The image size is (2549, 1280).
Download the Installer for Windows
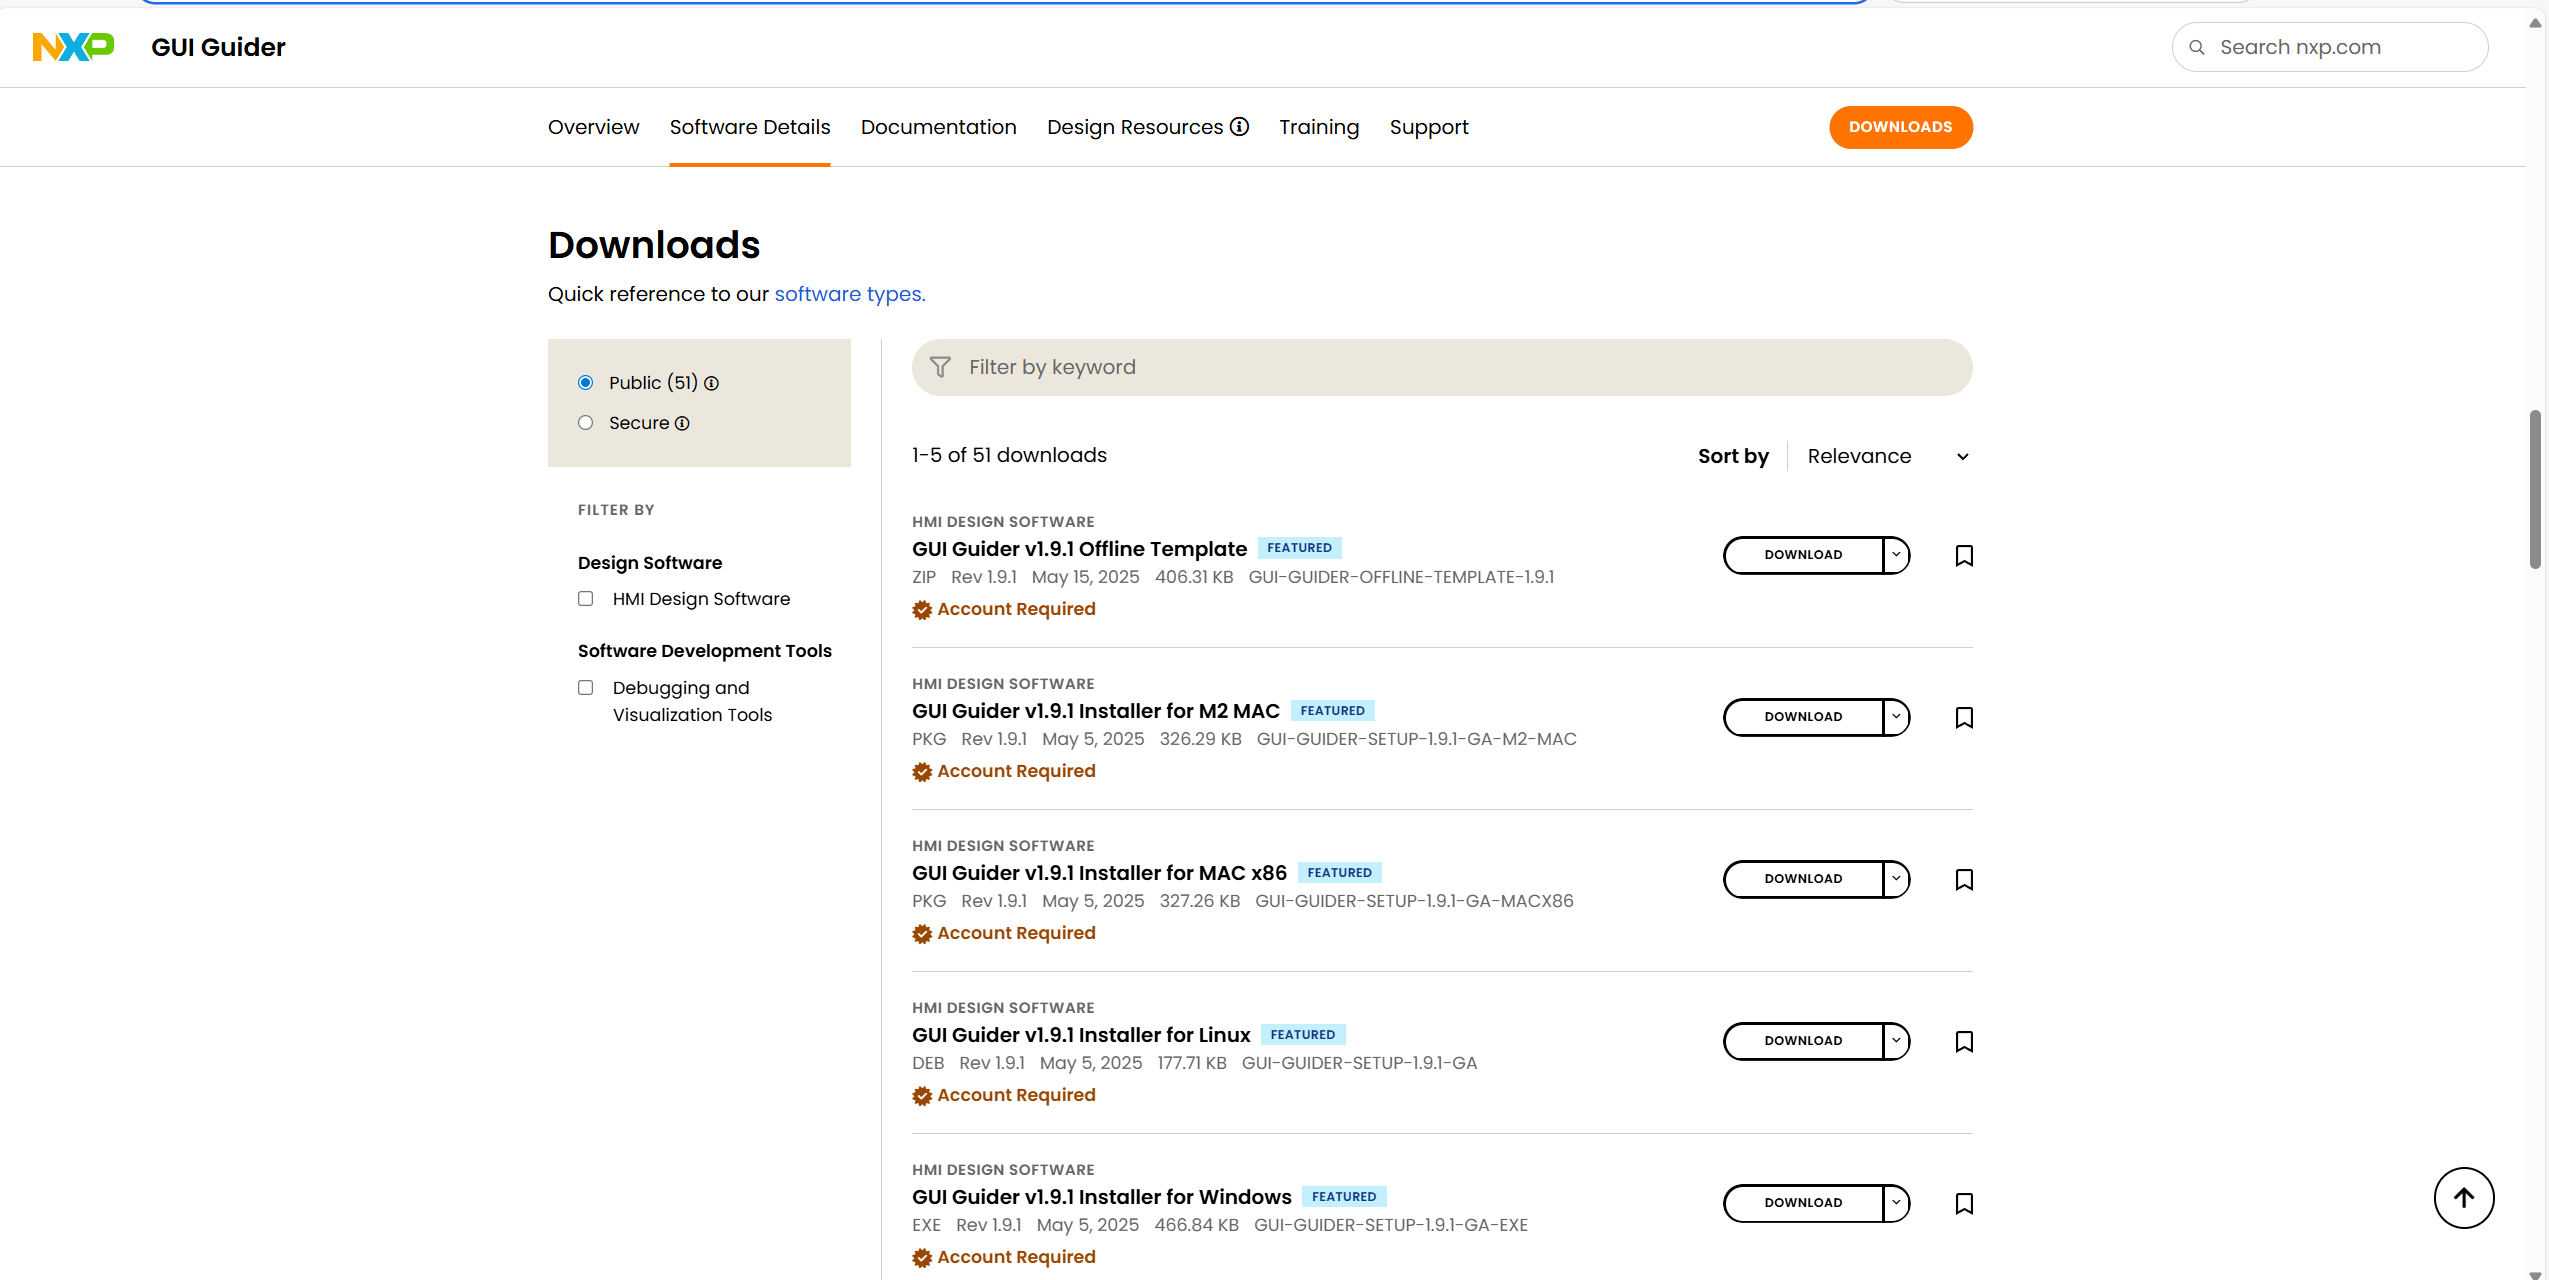coord(1803,1203)
